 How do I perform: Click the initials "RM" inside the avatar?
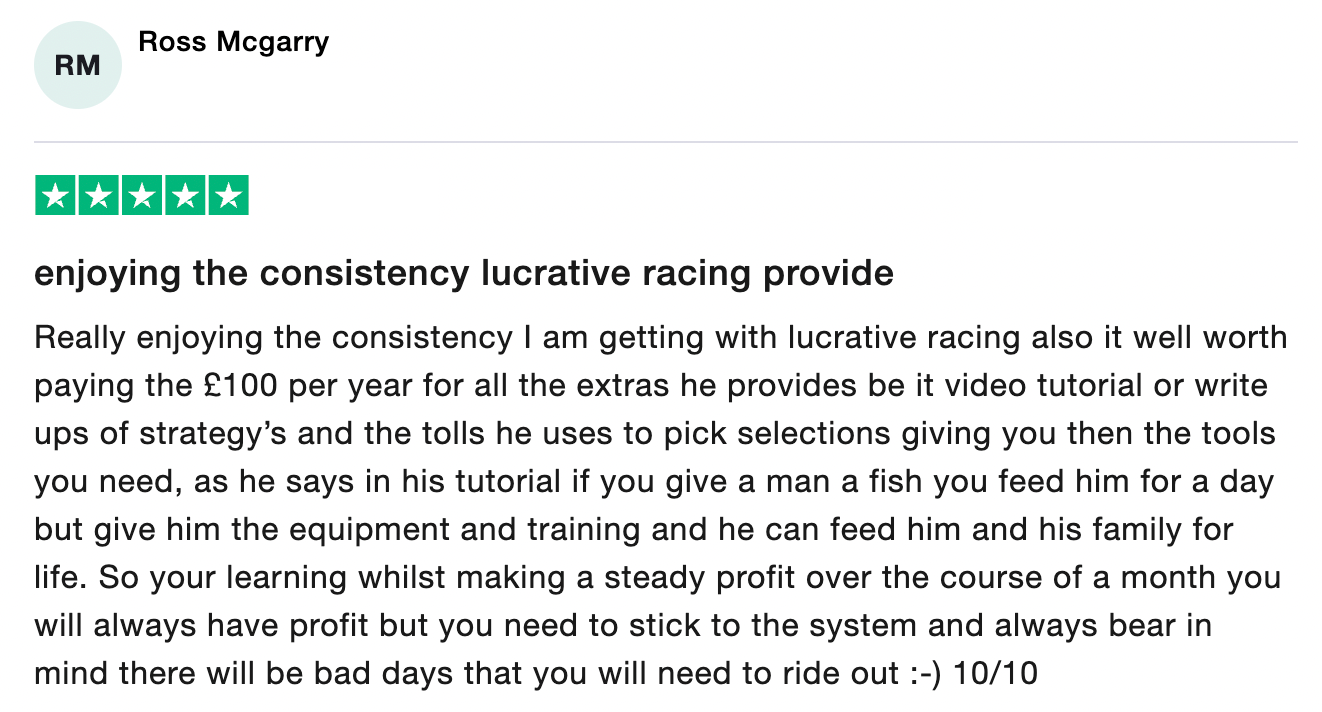coord(77,65)
